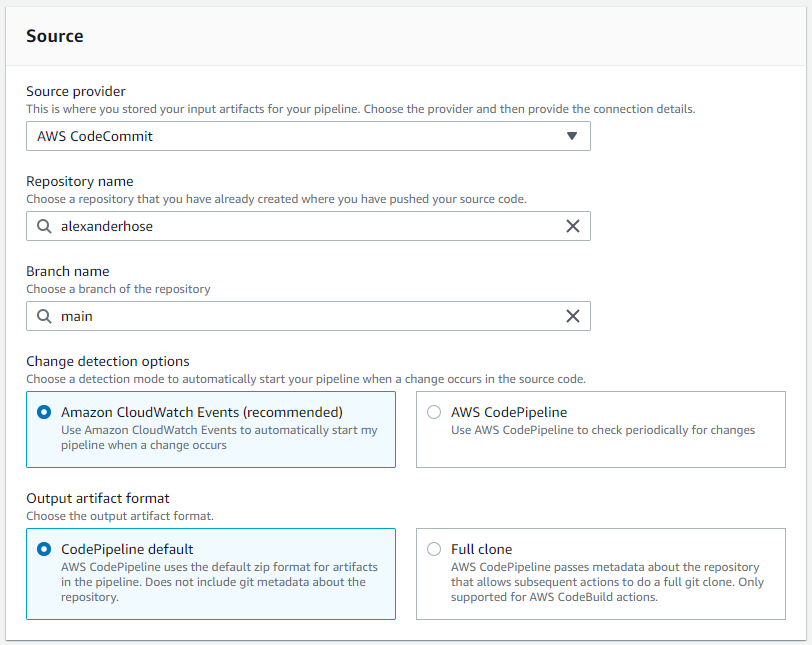The image size is (812, 645).
Task: Click the Full clone option description text
Action: [605, 582]
